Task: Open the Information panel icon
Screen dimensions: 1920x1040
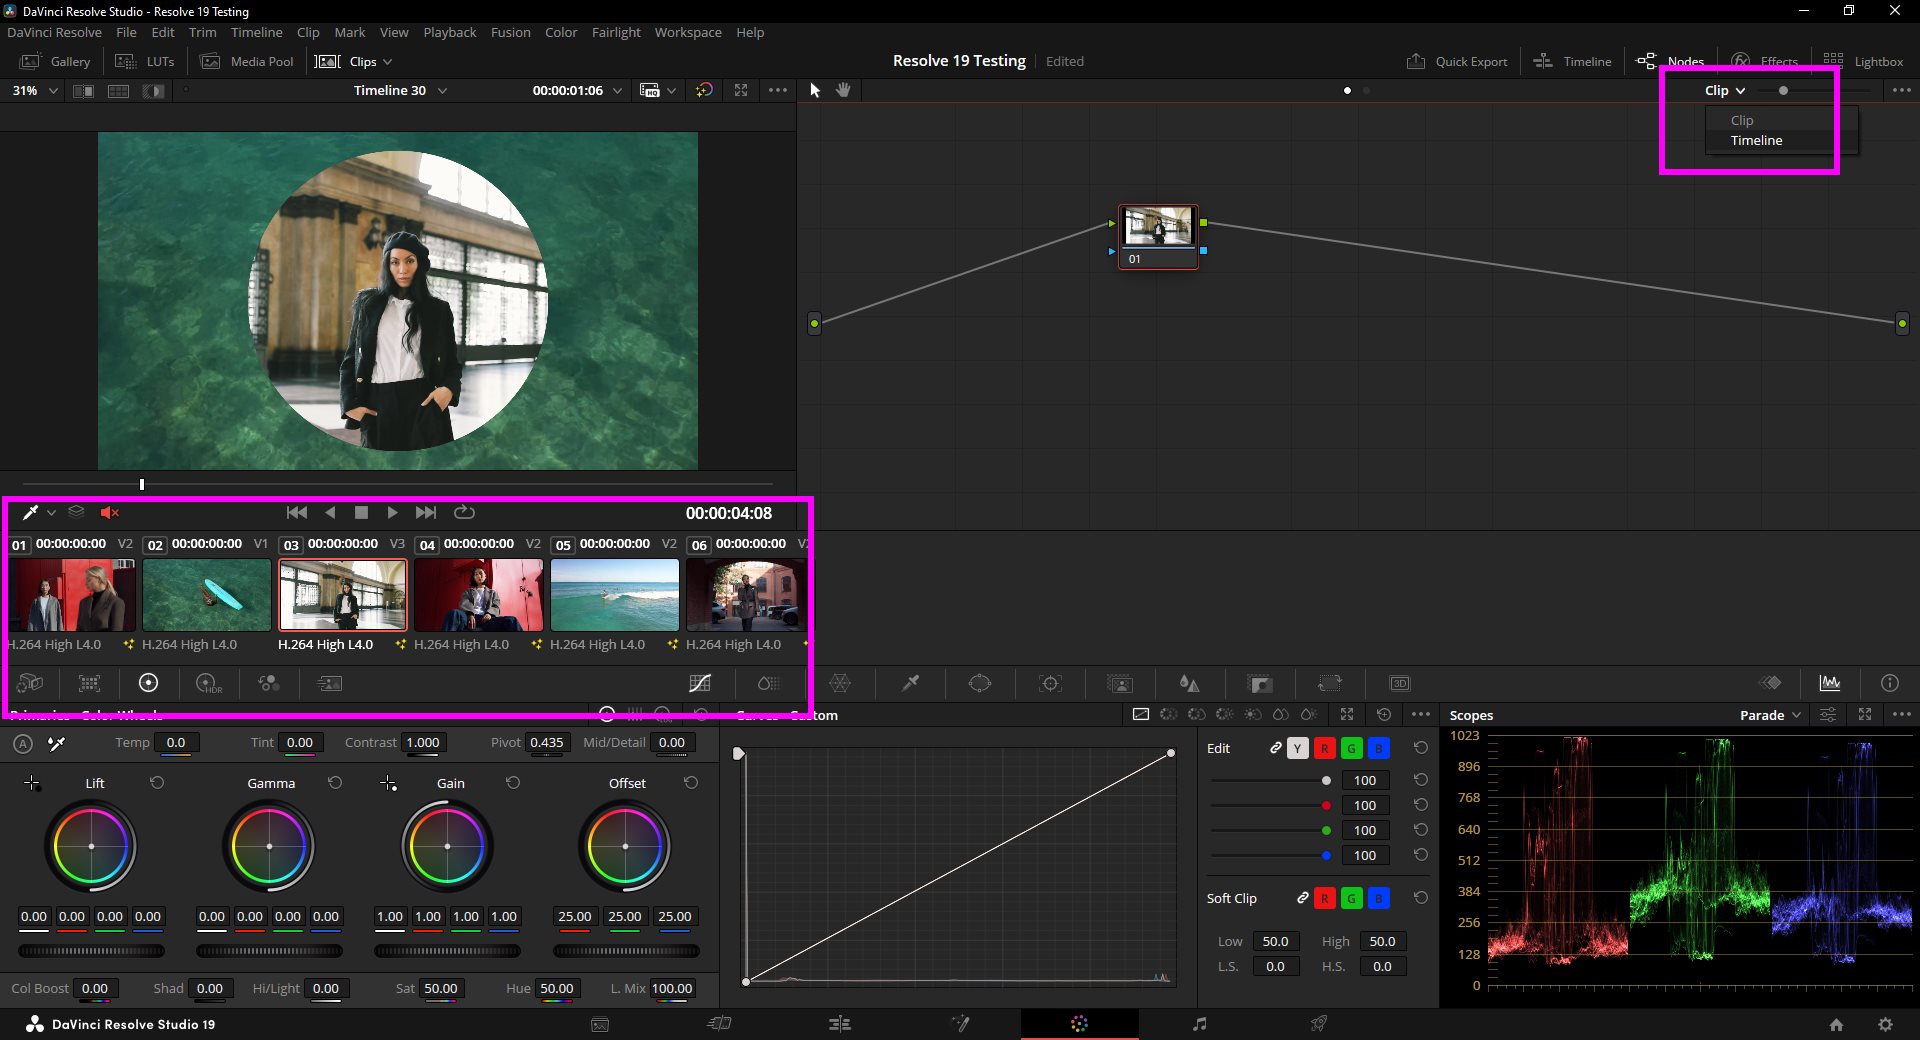Action: pyautogui.click(x=1890, y=683)
